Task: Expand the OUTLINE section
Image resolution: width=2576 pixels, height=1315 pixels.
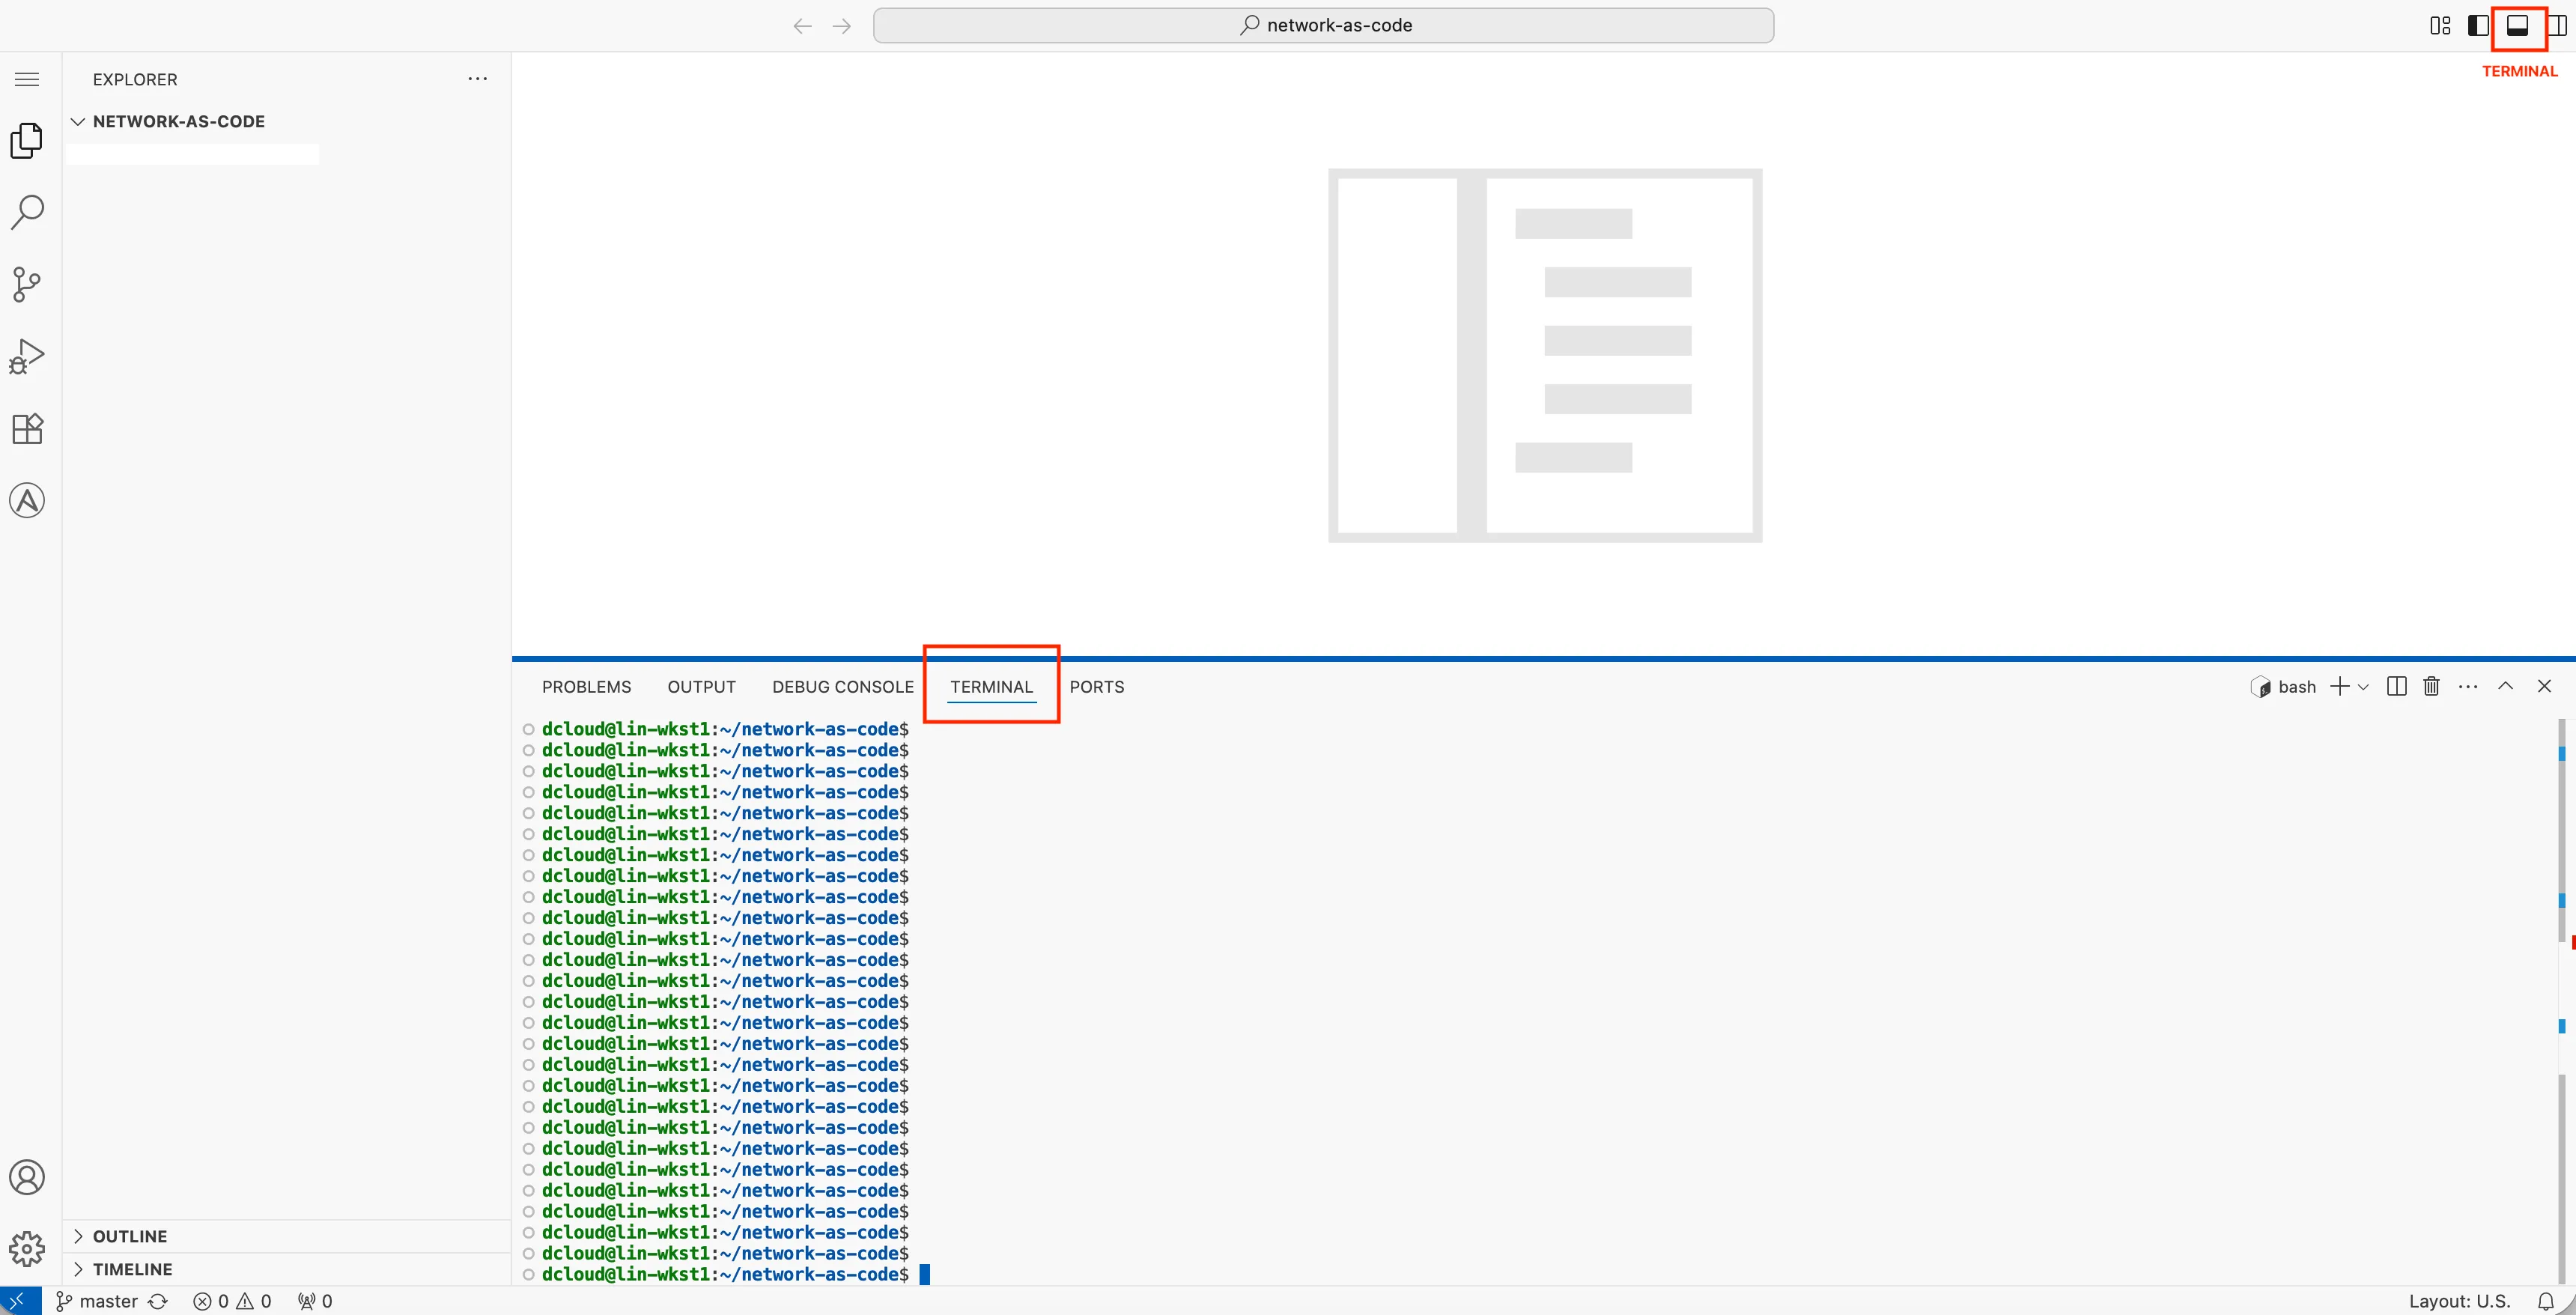Action: click(130, 1236)
